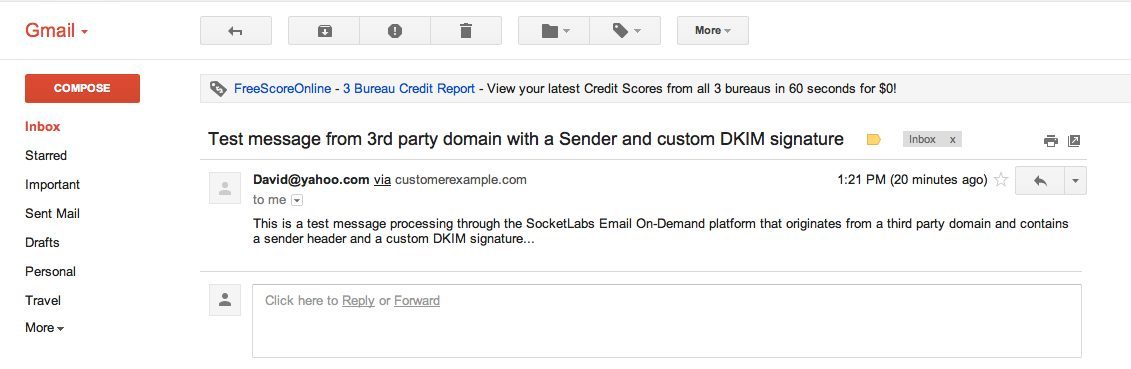This screenshot has height=369, width=1131.
Task: Report spam using the exclamation icon
Action: [x=395, y=31]
